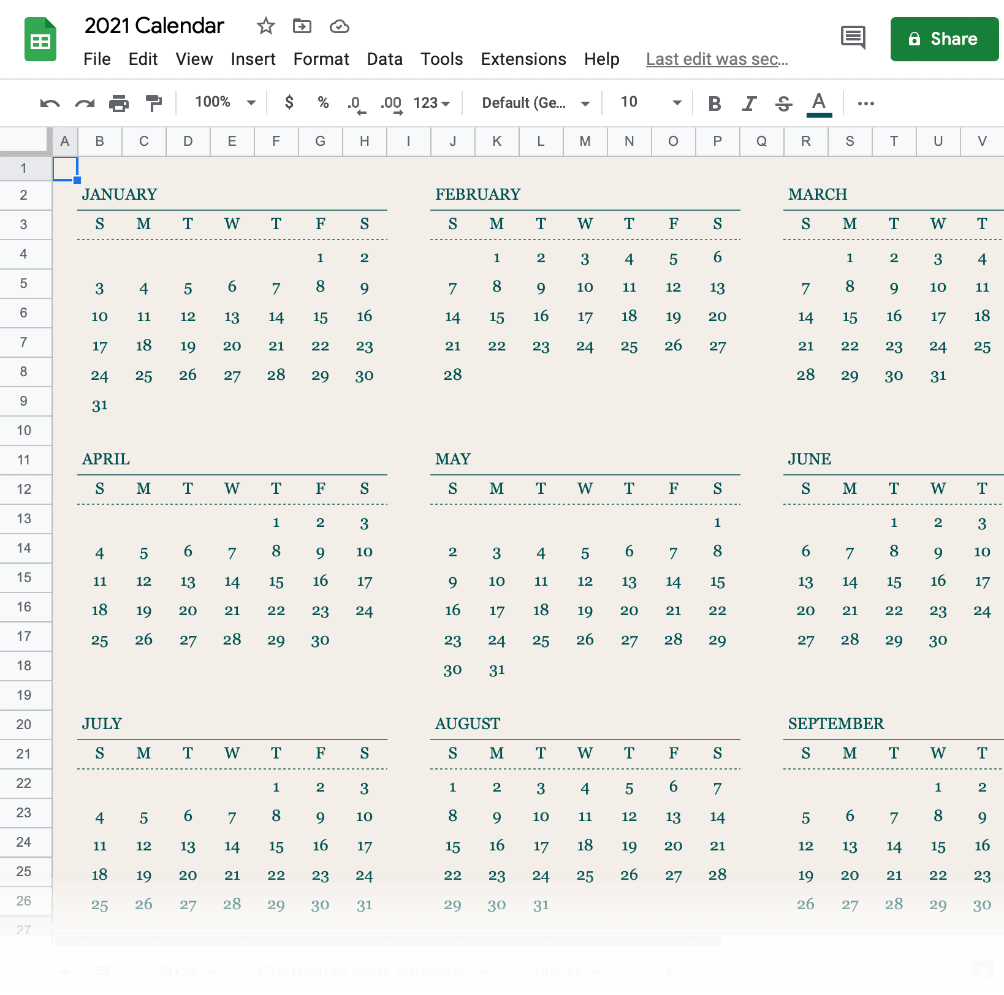
Task: Click the Undo icon
Action: coord(50,102)
